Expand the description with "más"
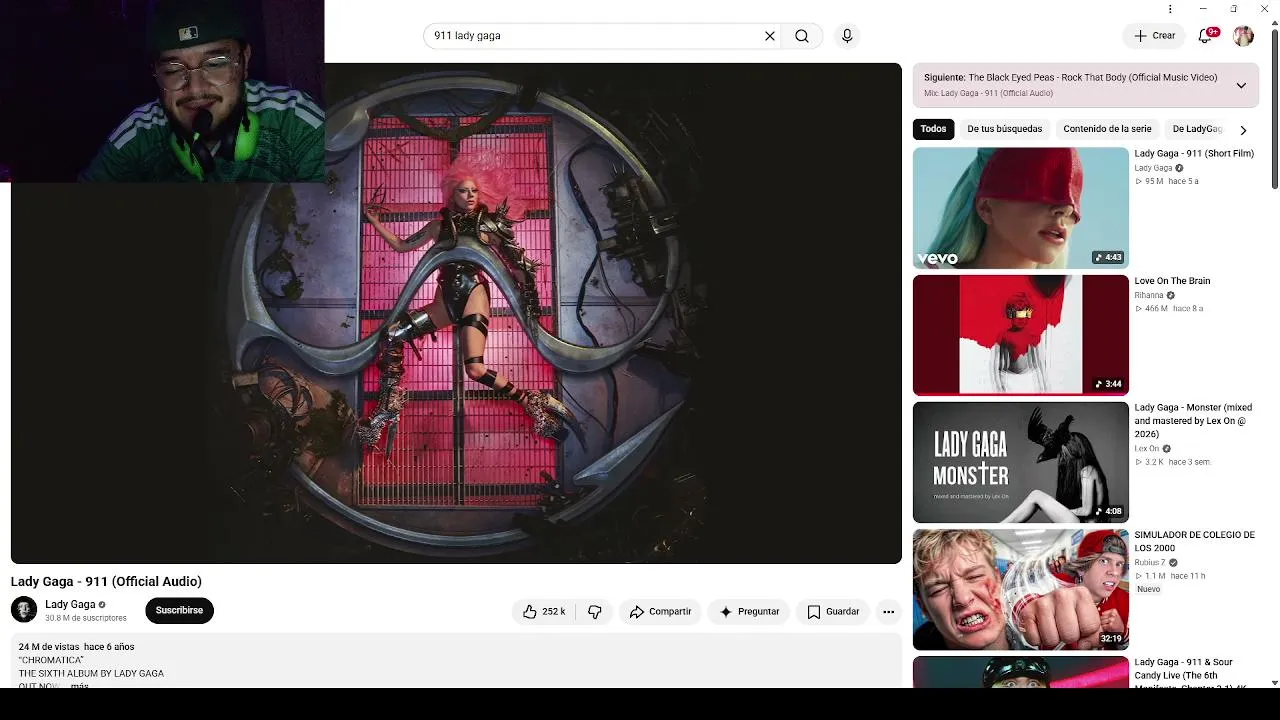 80,685
